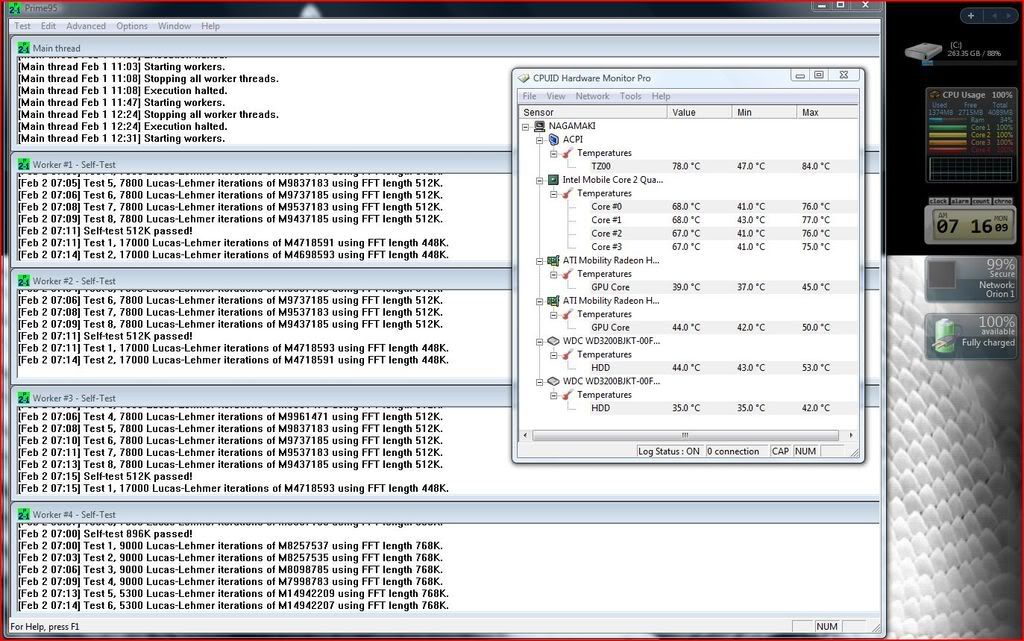This screenshot has width=1024, height=641.
Task: Open the Network menu in Hardware Monitor
Action: click(x=592, y=96)
